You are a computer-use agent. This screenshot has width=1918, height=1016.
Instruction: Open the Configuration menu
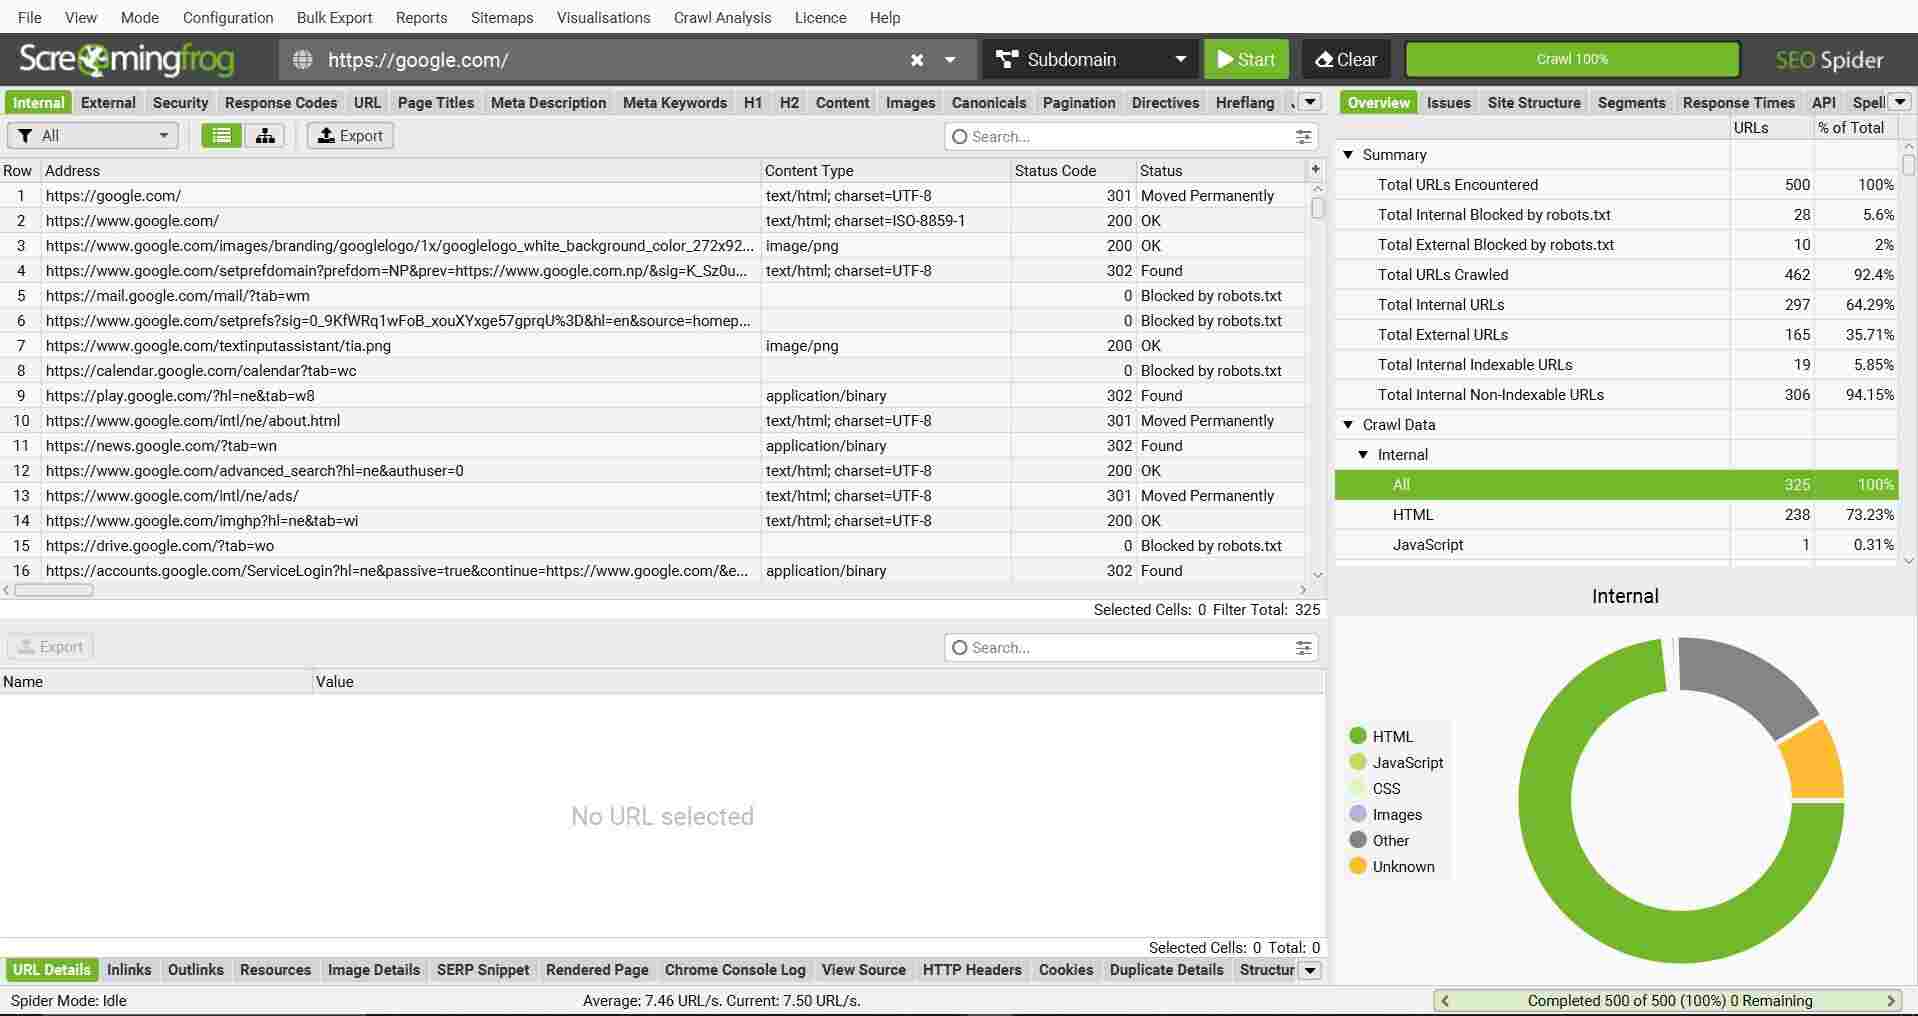click(228, 17)
